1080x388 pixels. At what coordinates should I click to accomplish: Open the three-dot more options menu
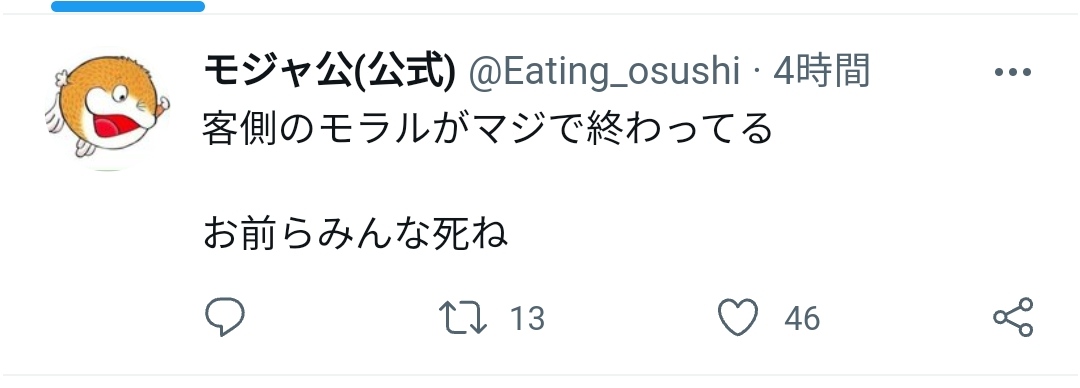coord(1013,72)
